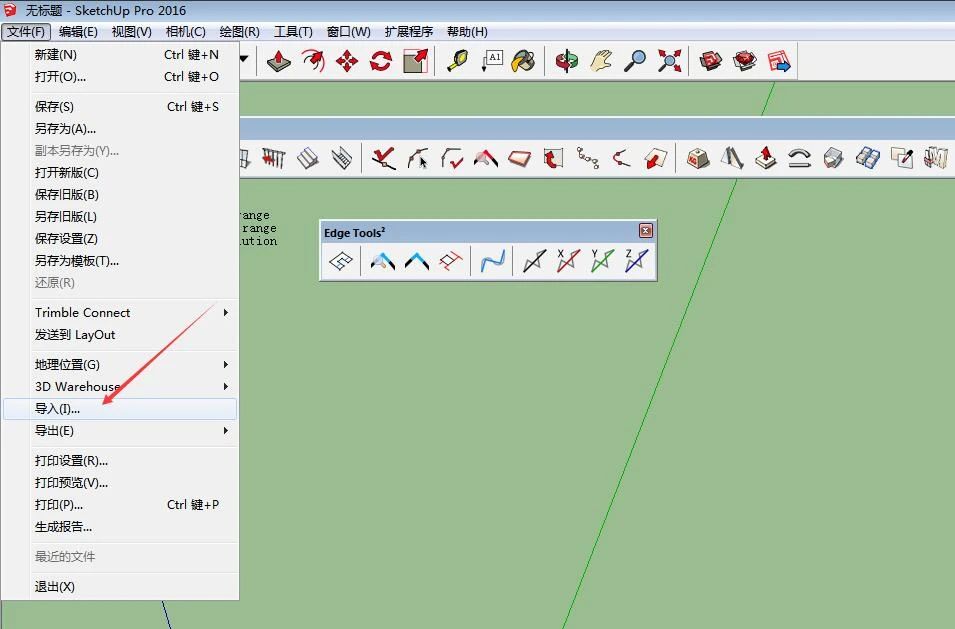955x629 pixels.
Task: Choose 打印设置(R)... menu entry
Action: click(x=120, y=460)
